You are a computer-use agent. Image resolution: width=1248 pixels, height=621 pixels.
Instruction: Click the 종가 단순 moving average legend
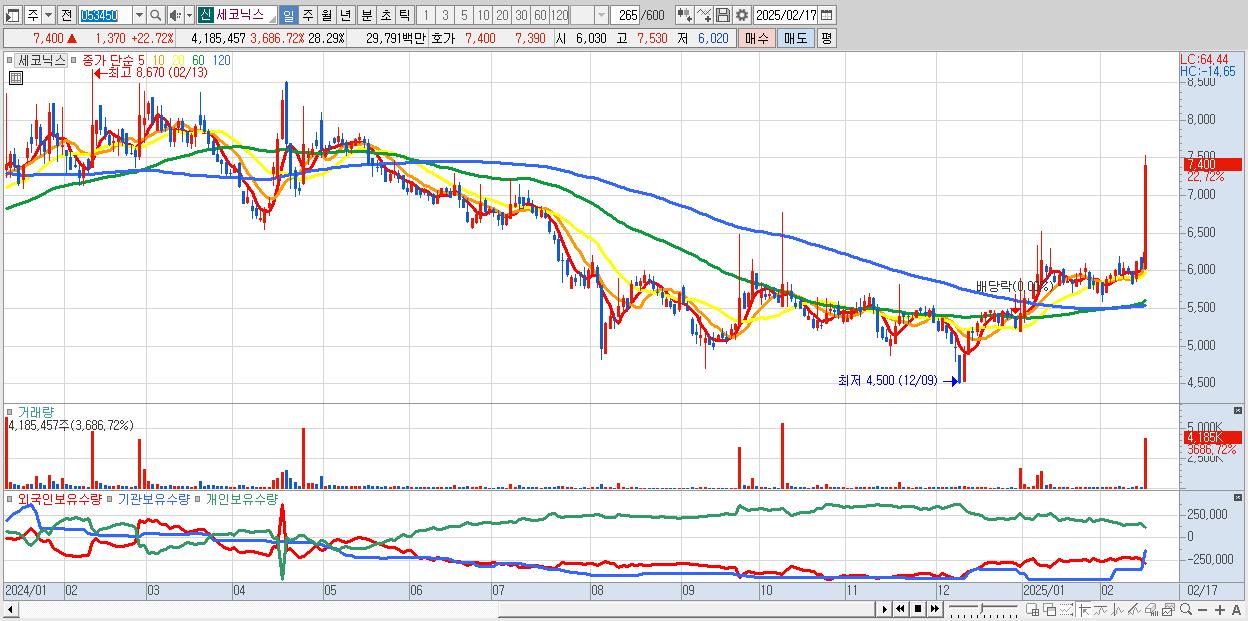(x=113, y=60)
